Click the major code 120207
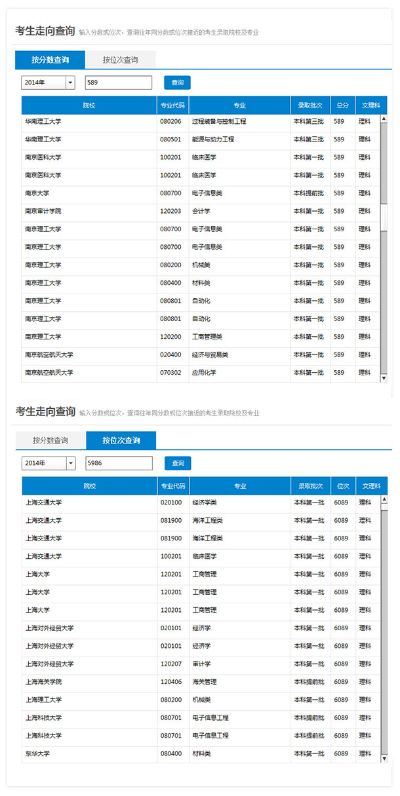400x796 pixels. [x=171, y=664]
